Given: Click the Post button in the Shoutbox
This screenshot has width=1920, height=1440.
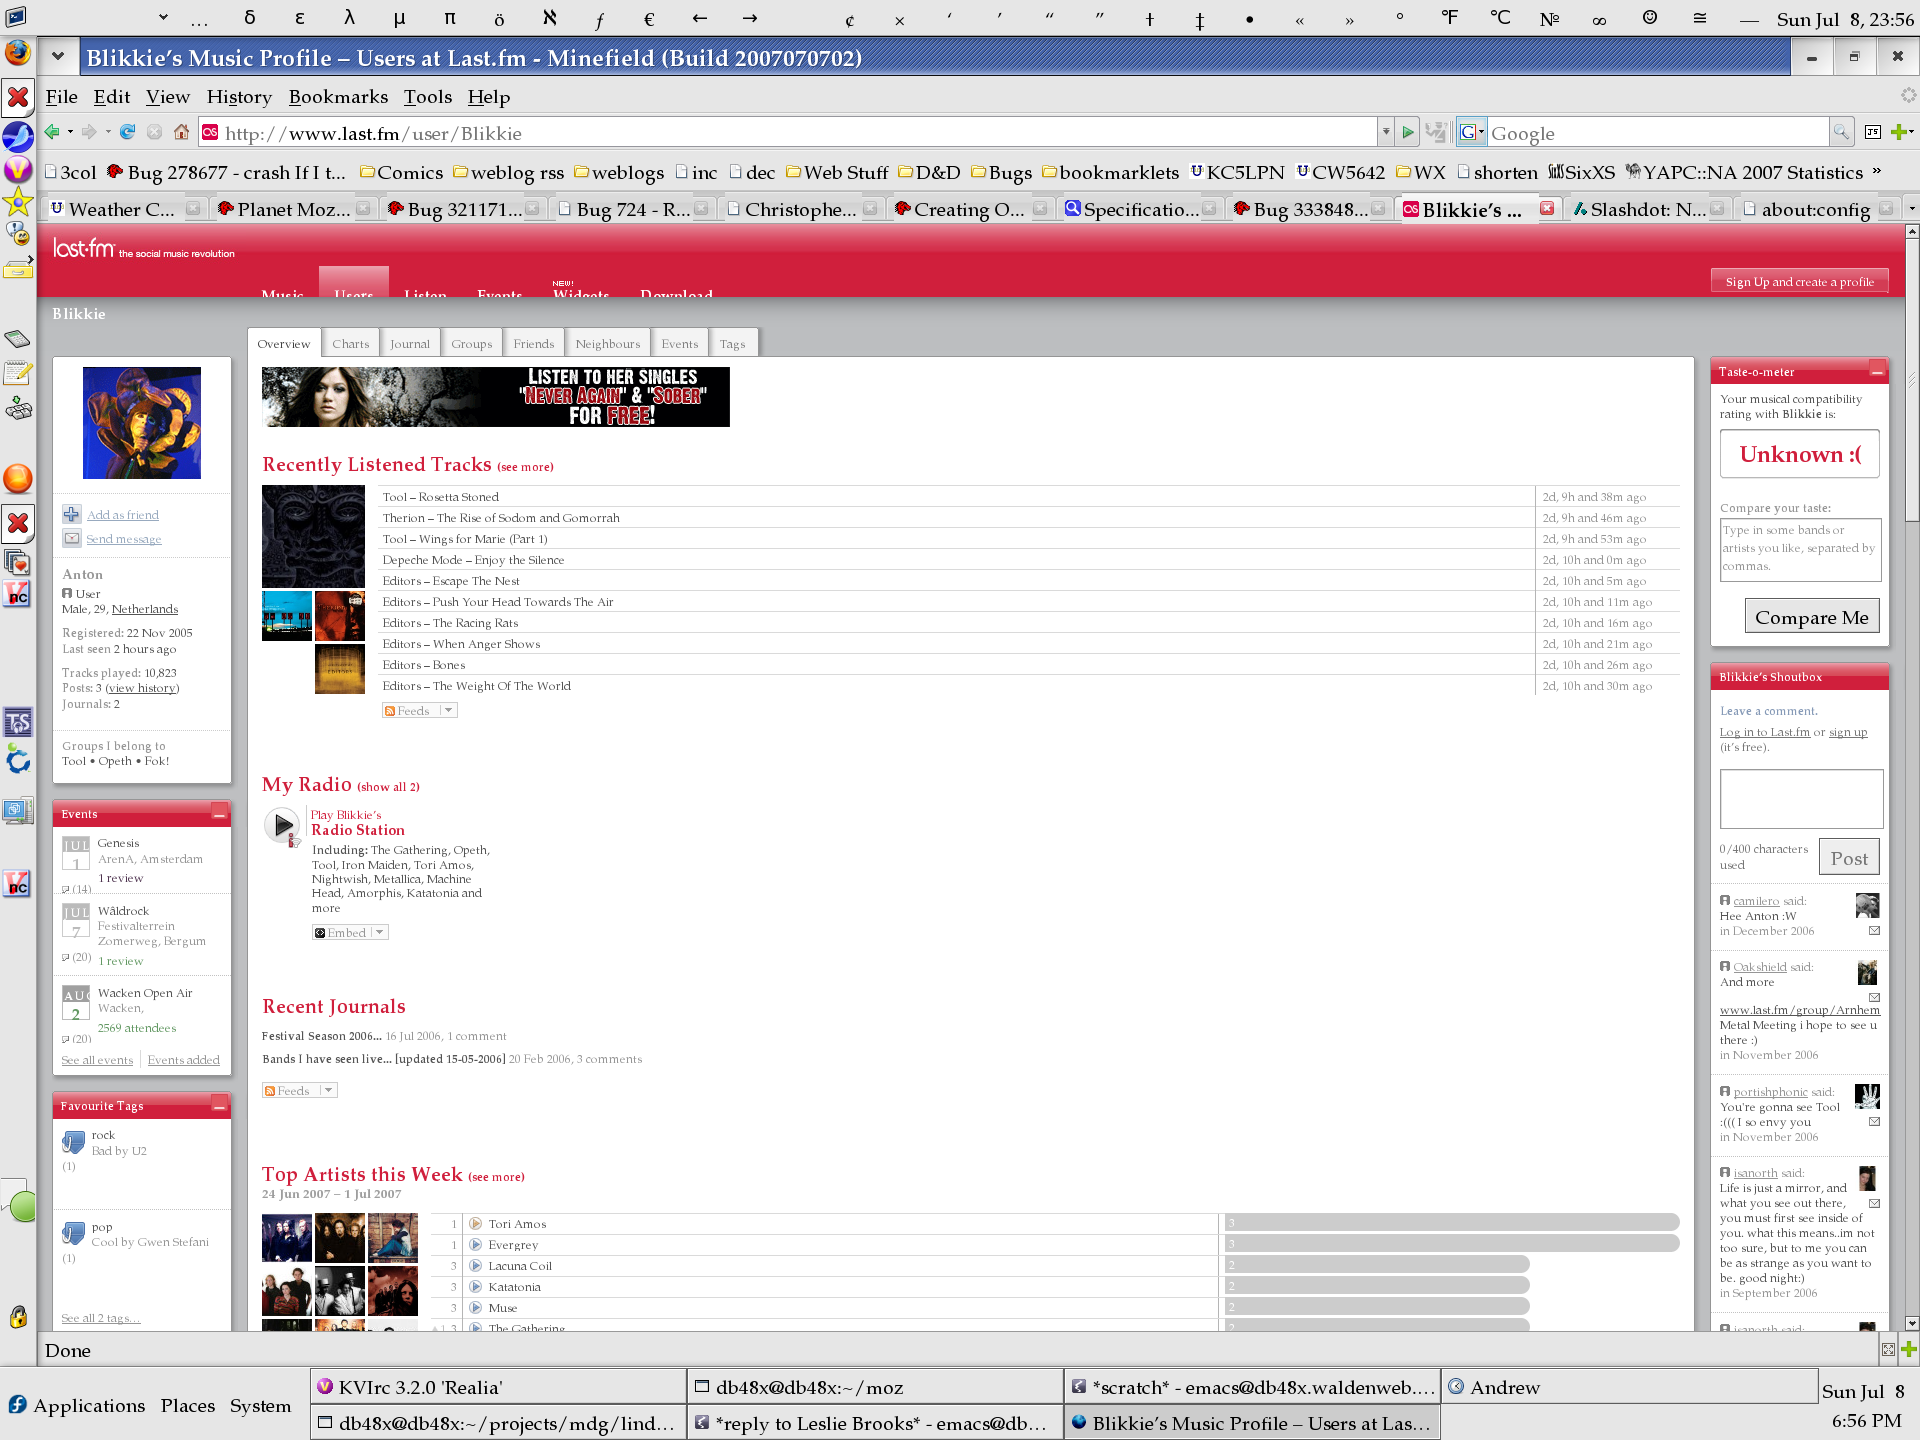Looking at the screenshot, I should click(1849, 858).
